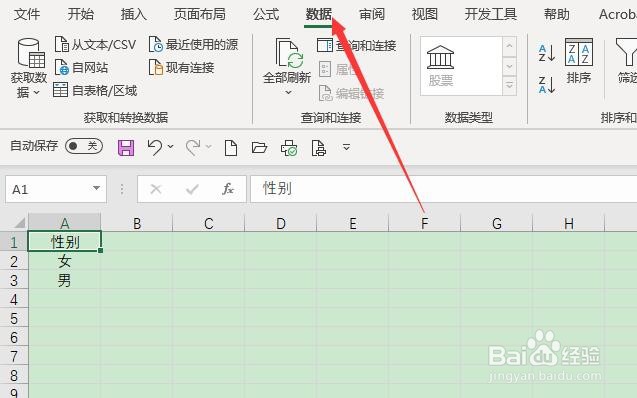Select 自表格/区域 data source
This screenshot has height=398, width=637.
coord(95,90)
